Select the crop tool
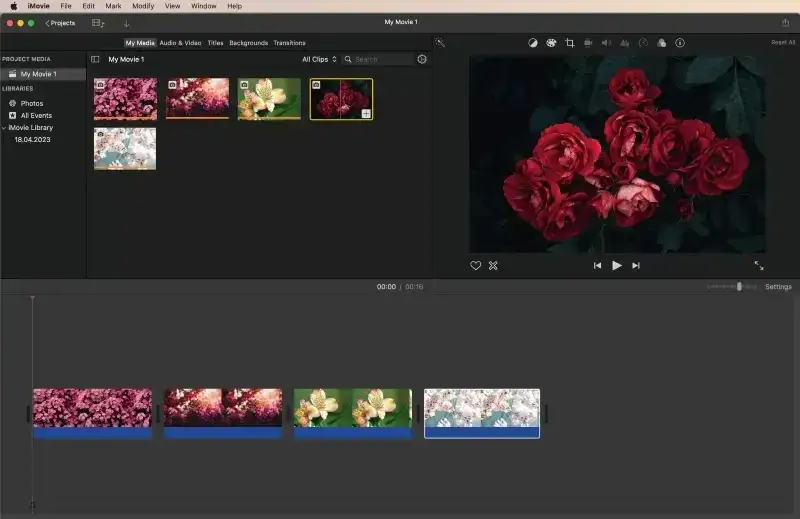 pos(570,43)
